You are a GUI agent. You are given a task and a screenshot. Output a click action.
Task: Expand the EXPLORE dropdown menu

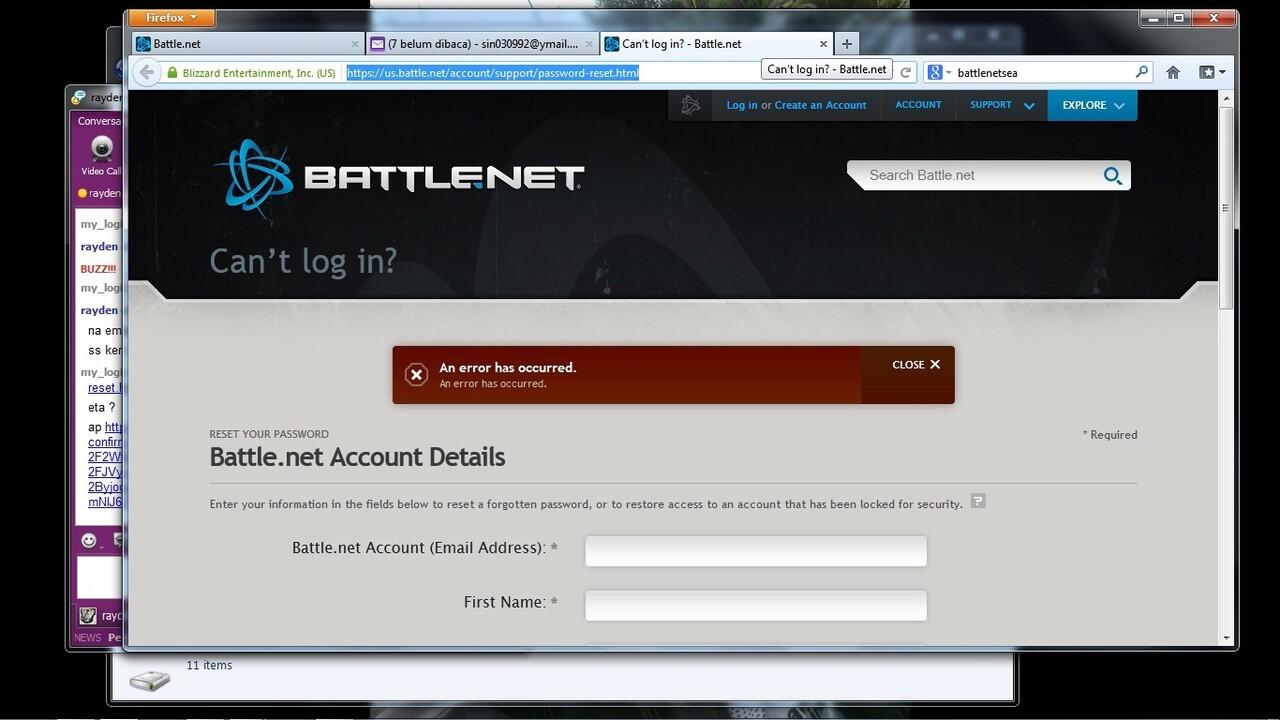[x=1092, y=105]
